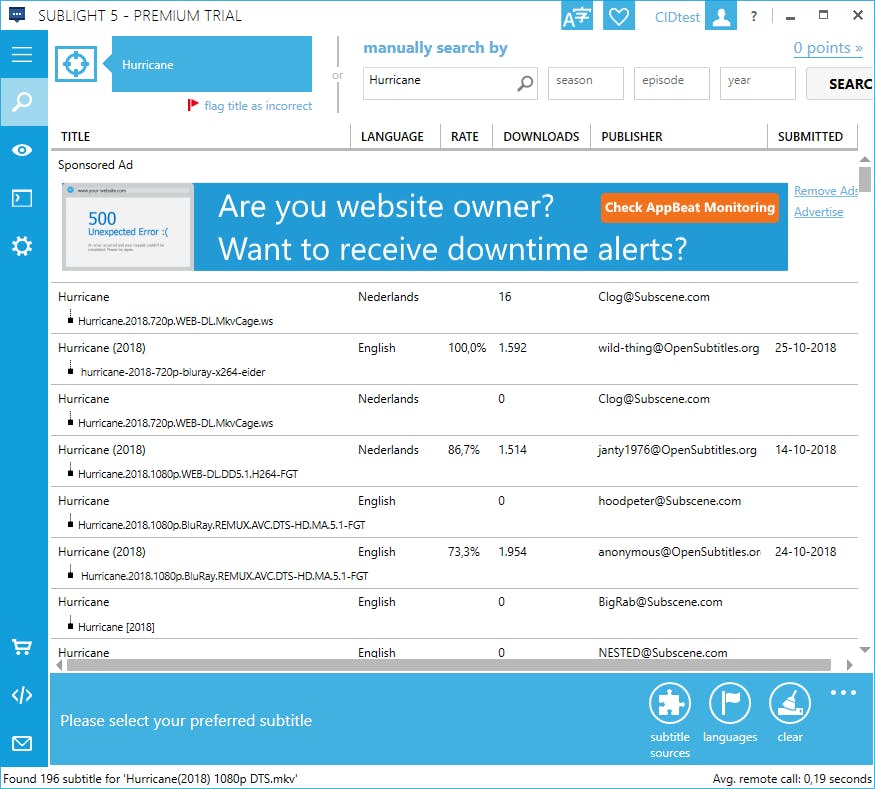Open the hamburger menu in sidebar
The width and height of the screenshot is (875, 789).
click(x=22, y=54)
